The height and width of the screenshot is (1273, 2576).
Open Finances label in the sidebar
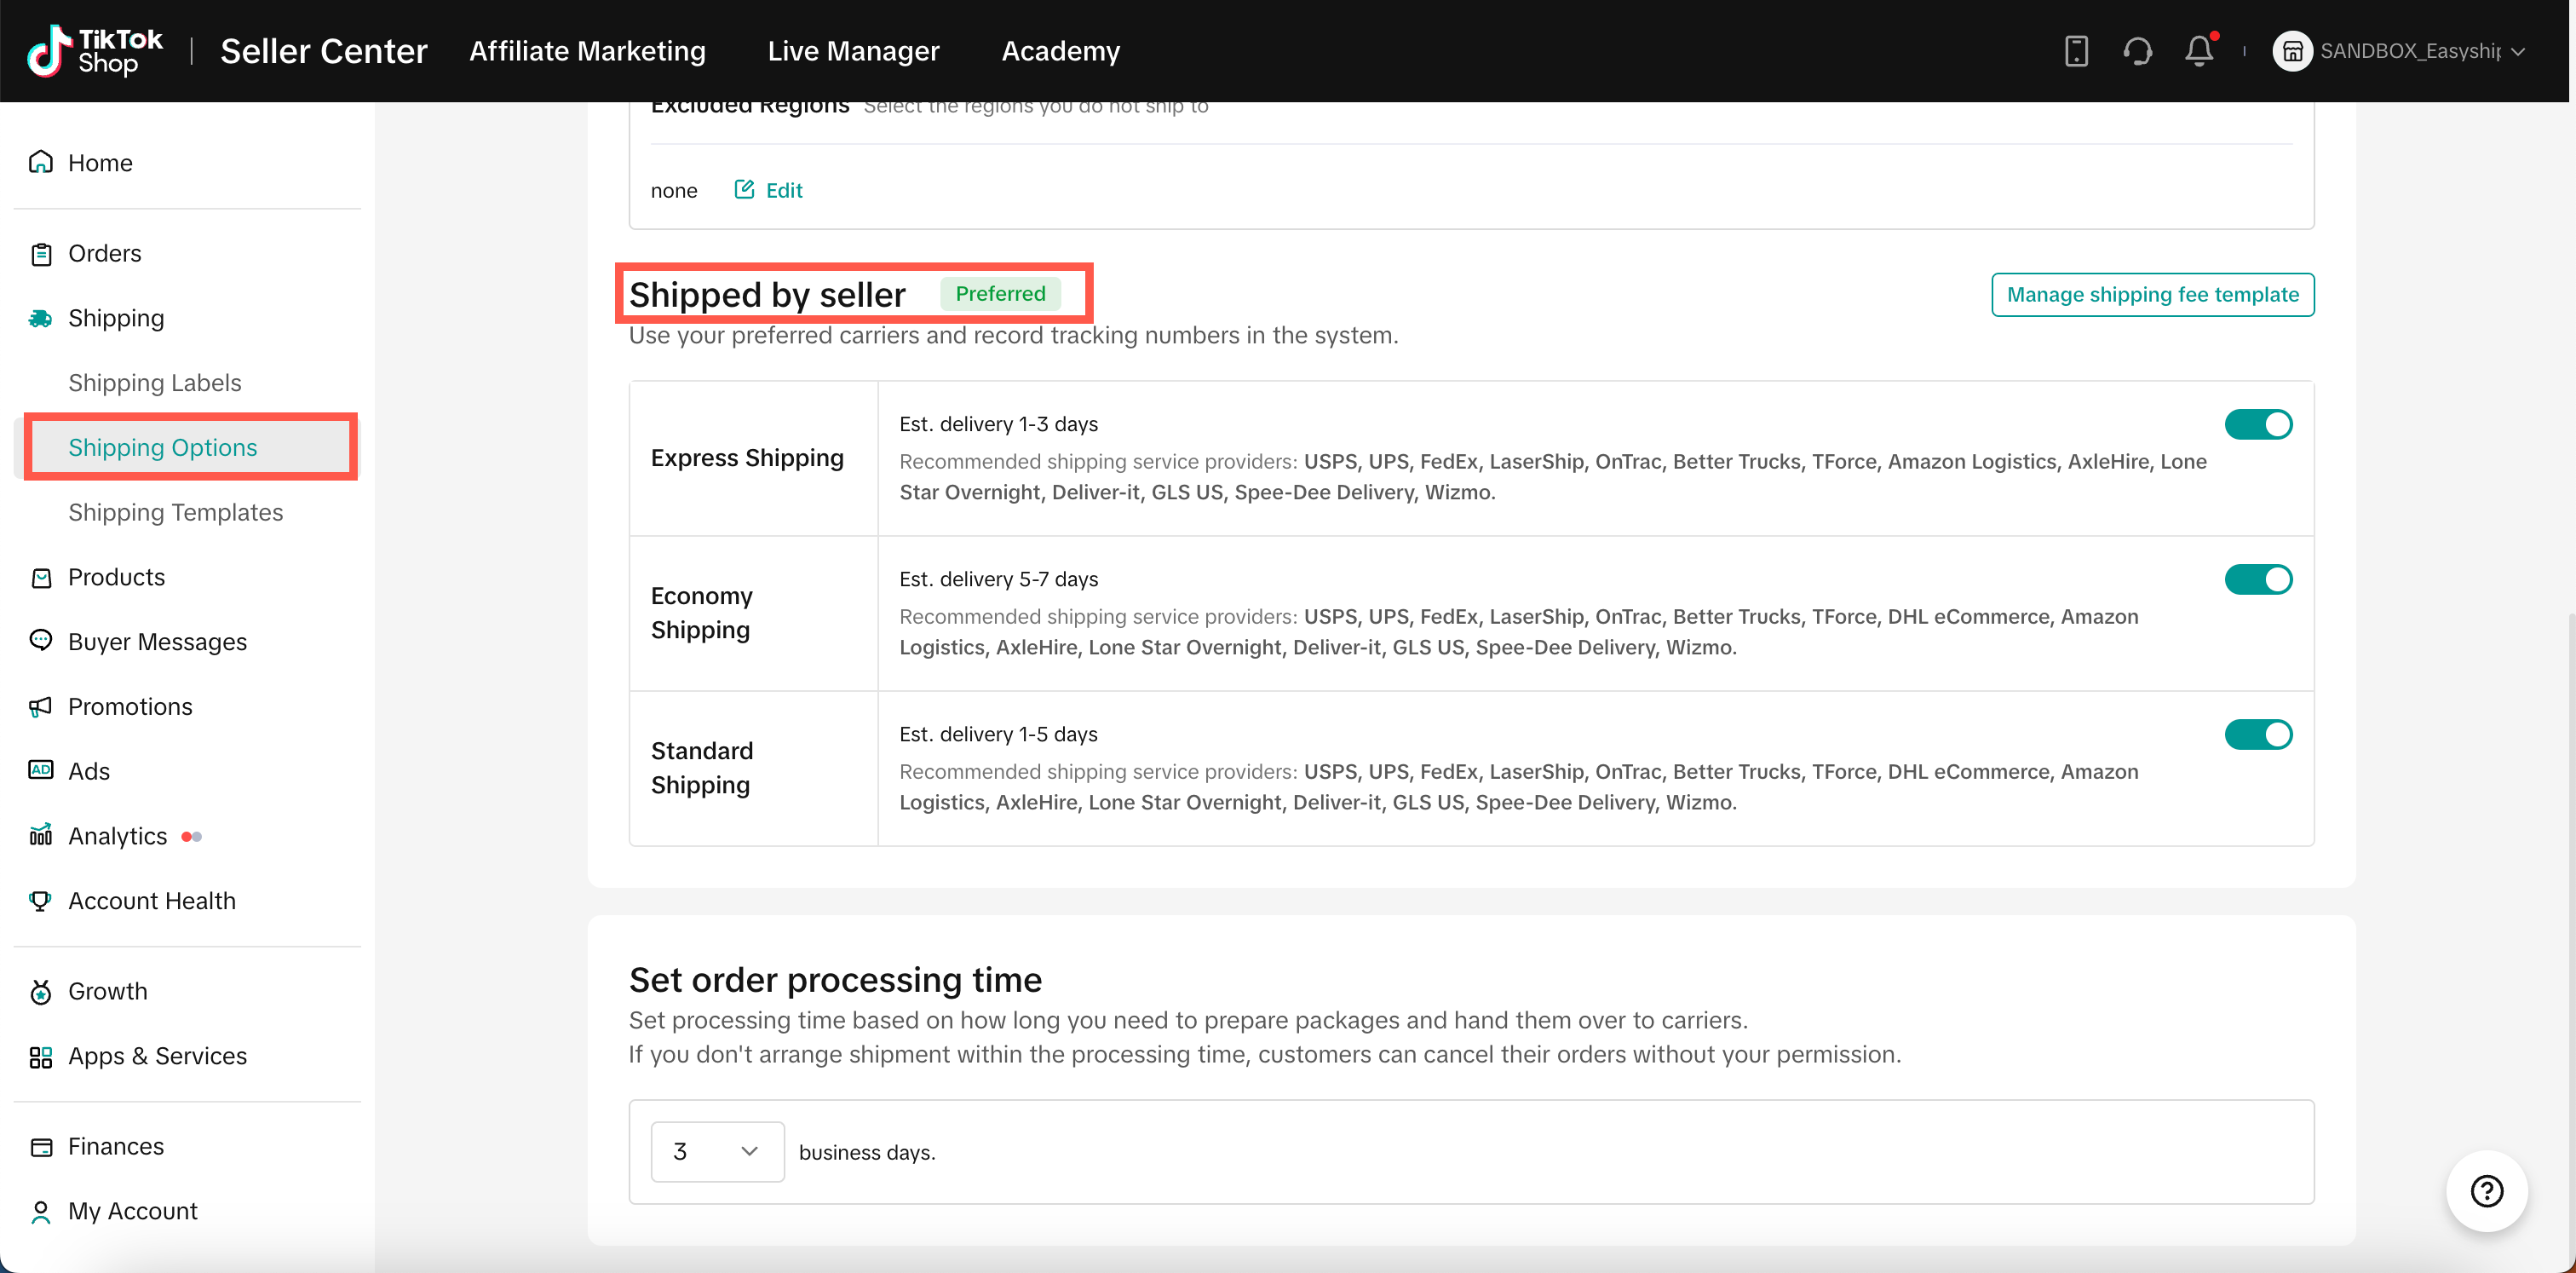coord(116,1147)
